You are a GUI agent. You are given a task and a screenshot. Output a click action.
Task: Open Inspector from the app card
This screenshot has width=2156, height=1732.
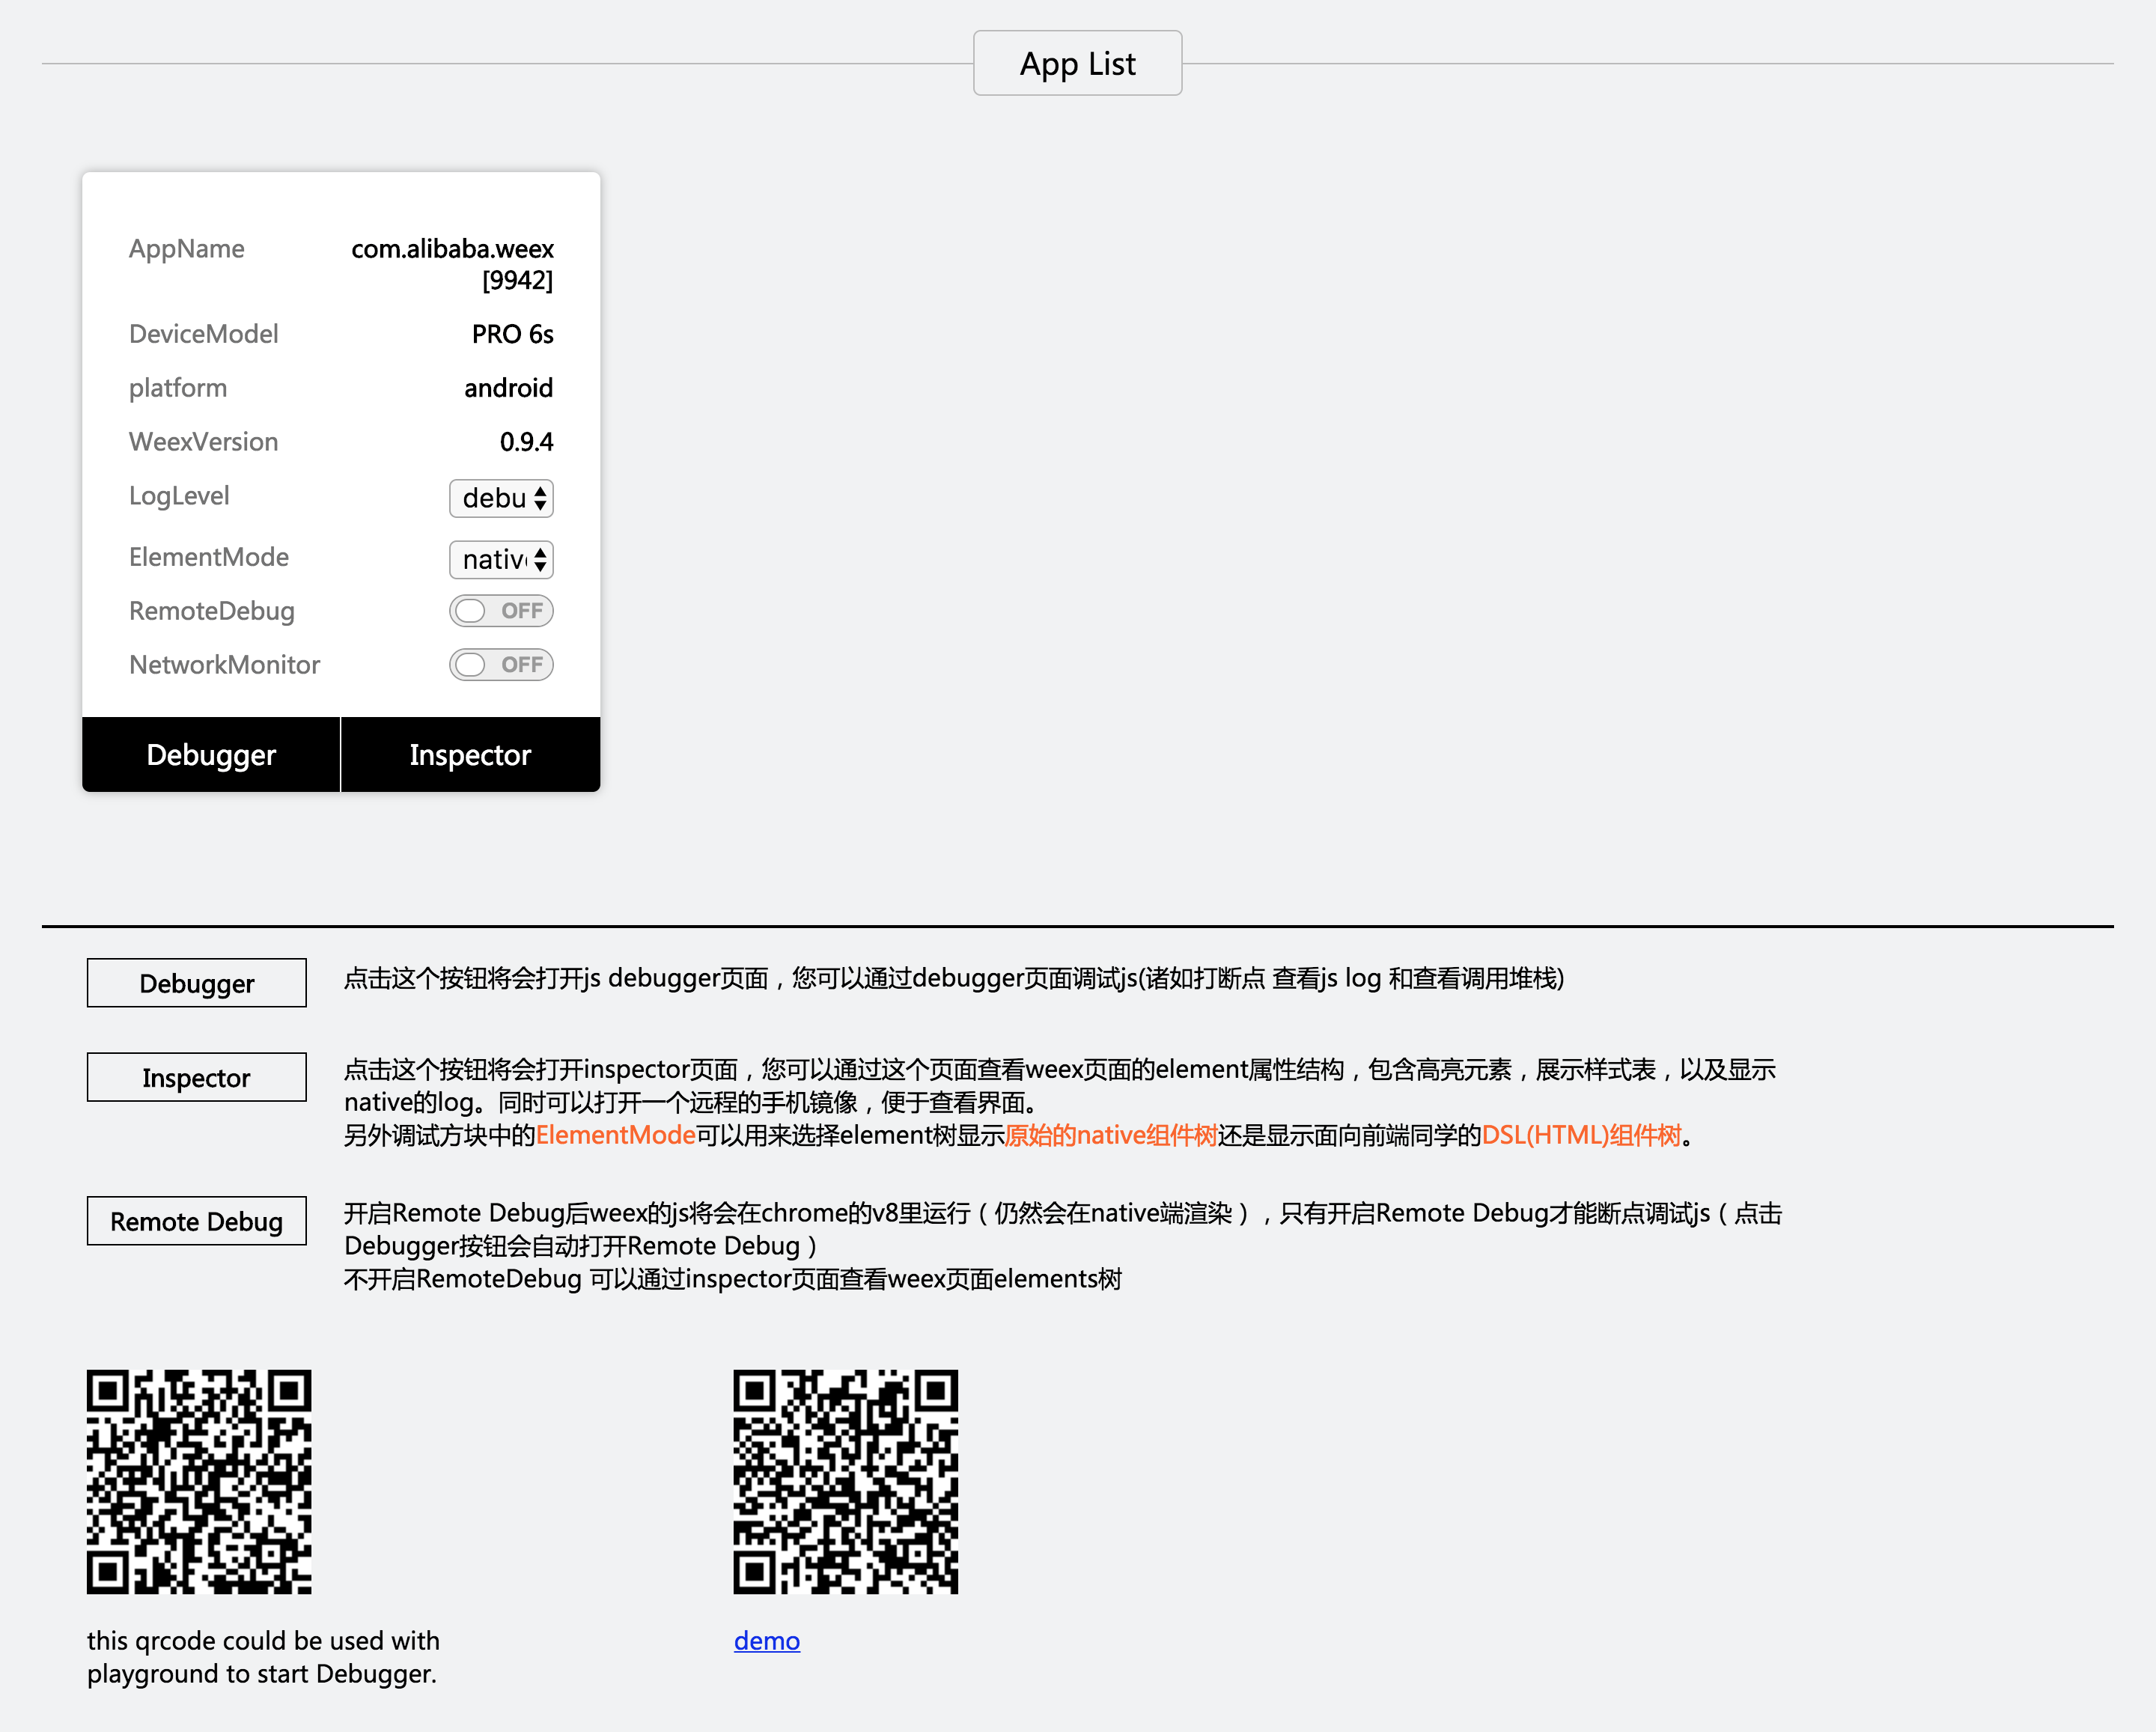[x=470, y=754]
